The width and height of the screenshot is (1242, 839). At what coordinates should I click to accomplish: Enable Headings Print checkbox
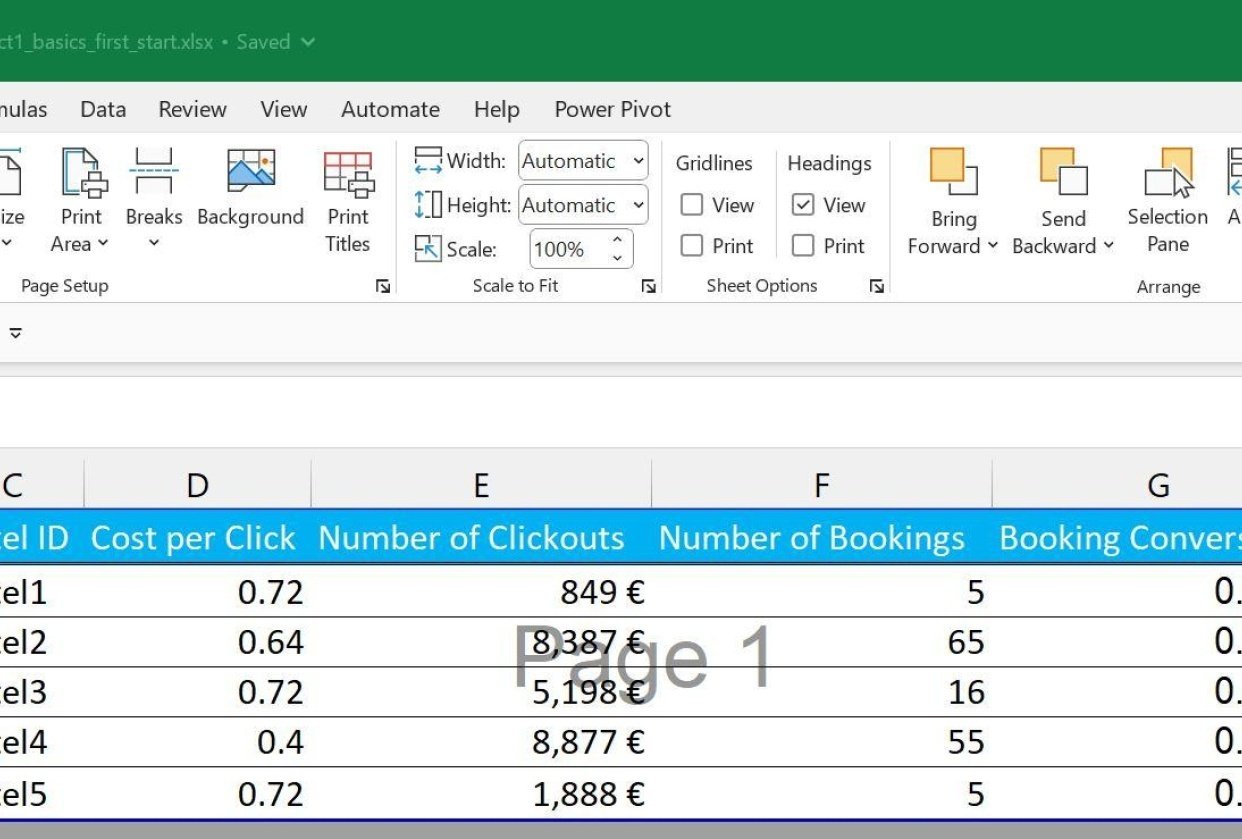[x=803, y=246]
